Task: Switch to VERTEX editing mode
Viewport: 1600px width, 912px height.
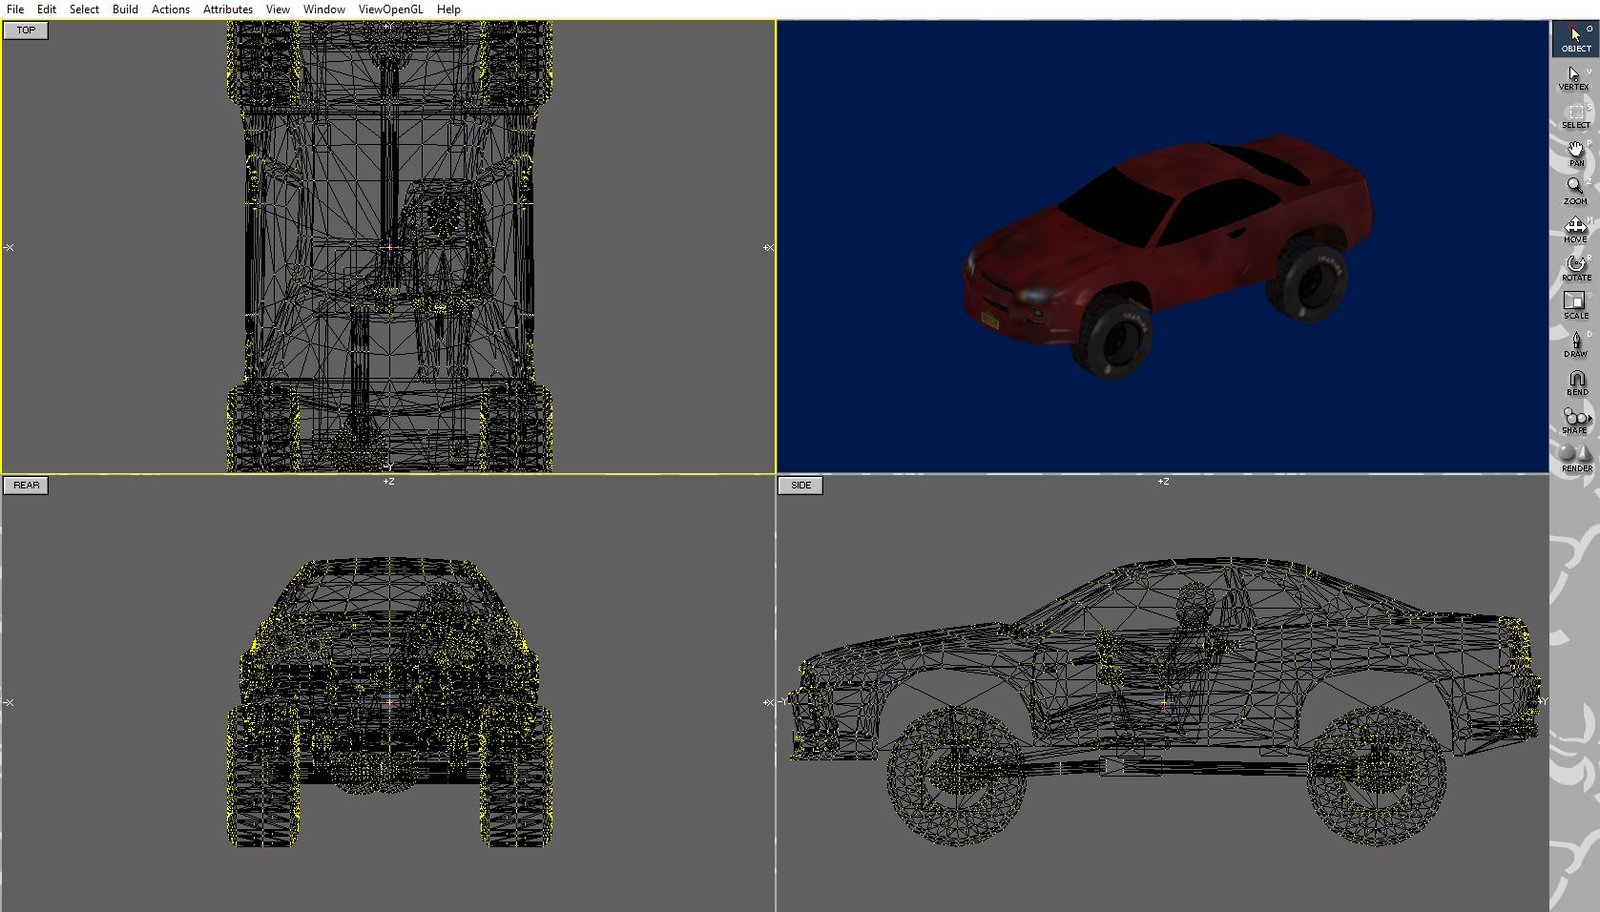Action: coord(1573,80)
